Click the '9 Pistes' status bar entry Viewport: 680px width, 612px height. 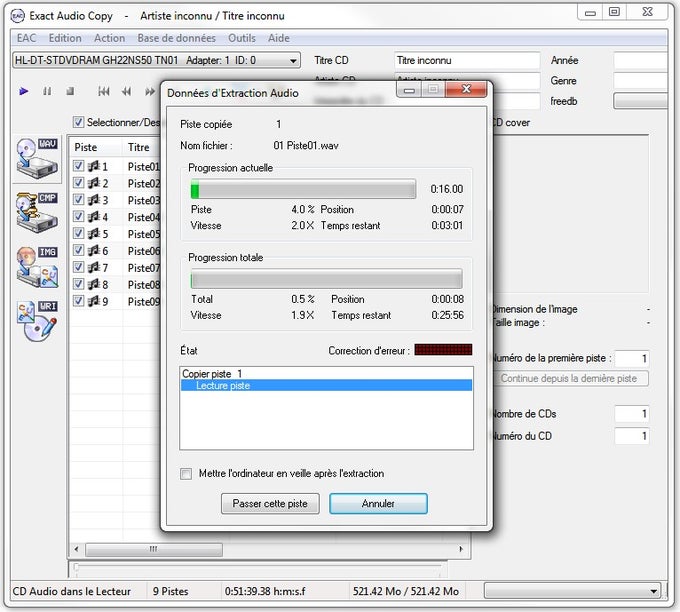click(170, 591)
